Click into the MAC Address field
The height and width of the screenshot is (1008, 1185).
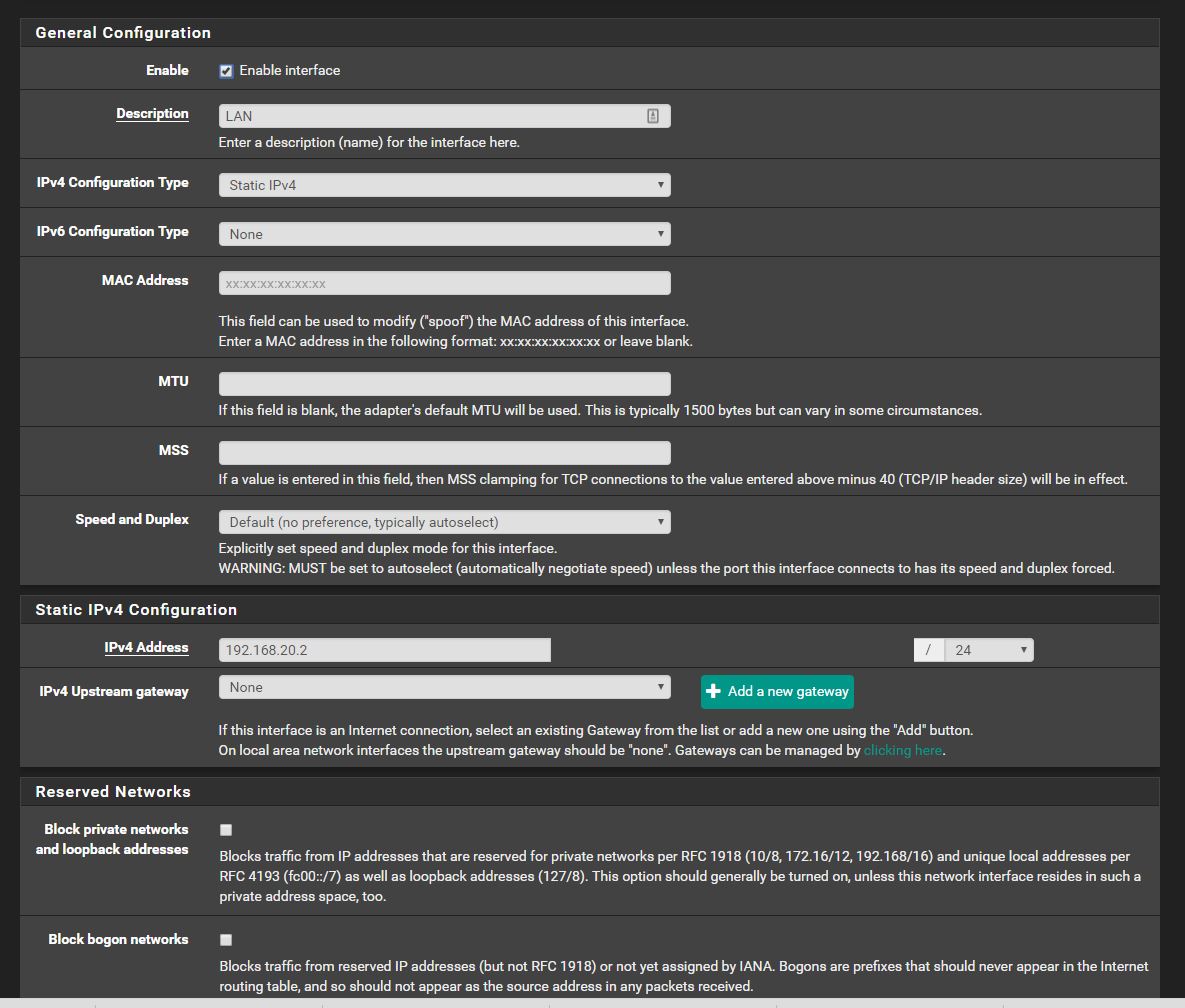(x=444, y=283)
